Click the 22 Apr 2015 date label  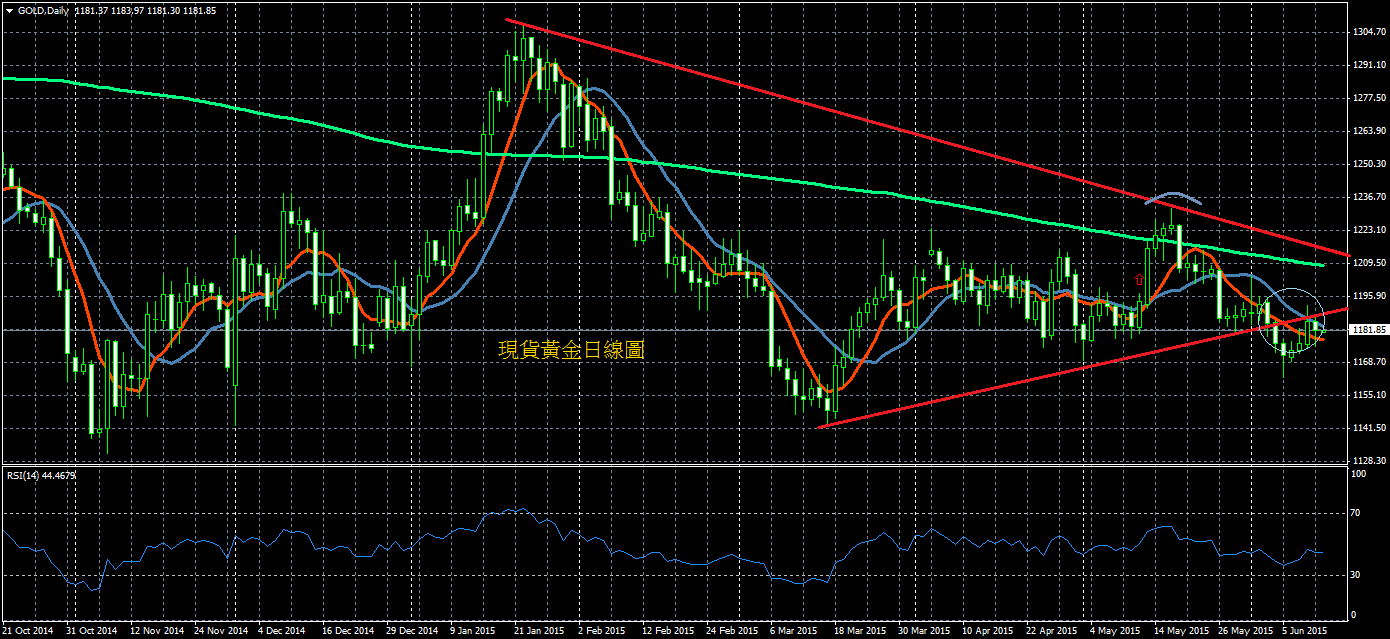[1051, 631]
